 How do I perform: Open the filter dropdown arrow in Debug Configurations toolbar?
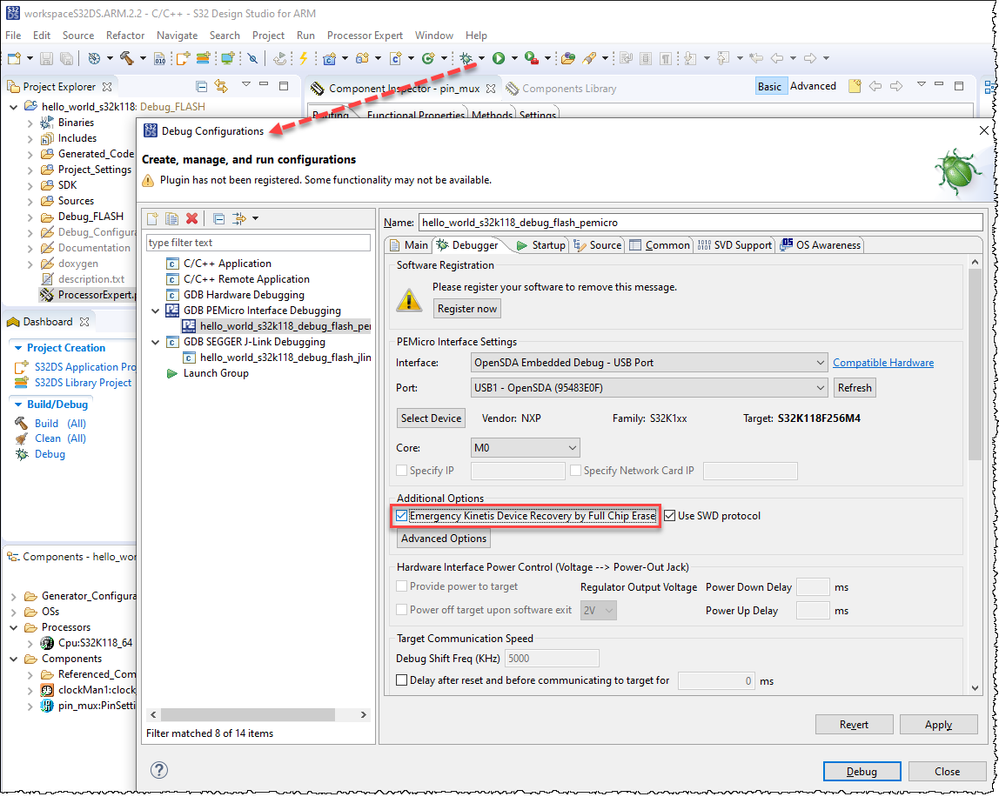(255, 219)
